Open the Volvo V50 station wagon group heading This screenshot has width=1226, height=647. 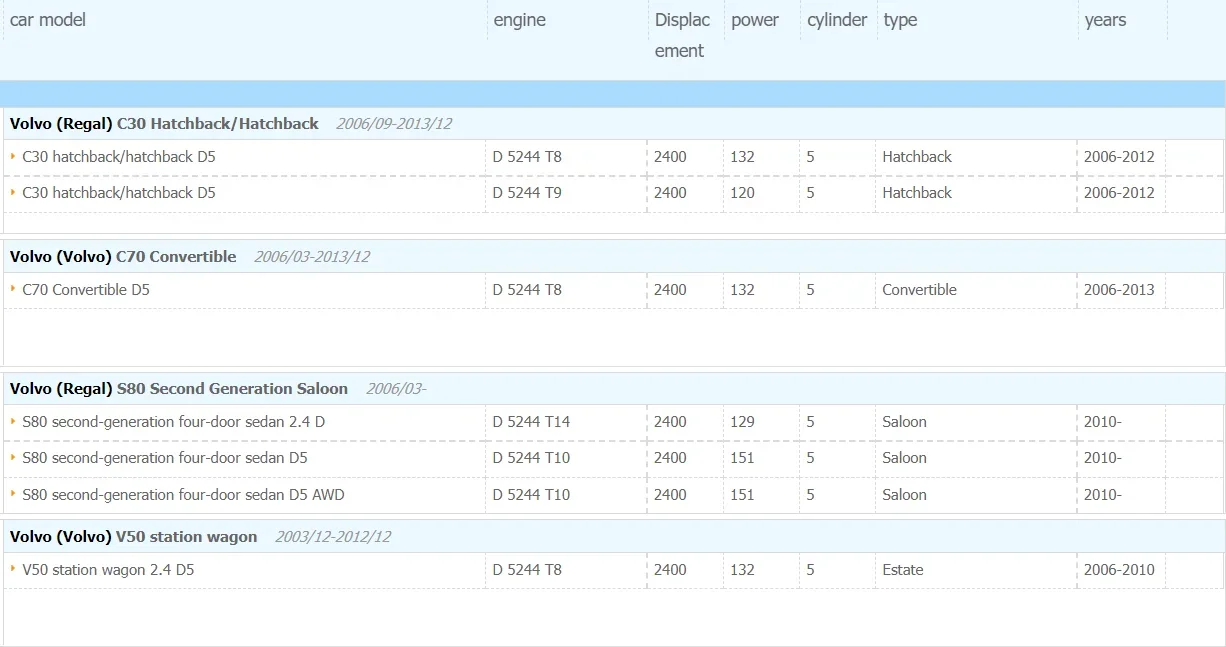pyautogui.click(x=133, y=537)
